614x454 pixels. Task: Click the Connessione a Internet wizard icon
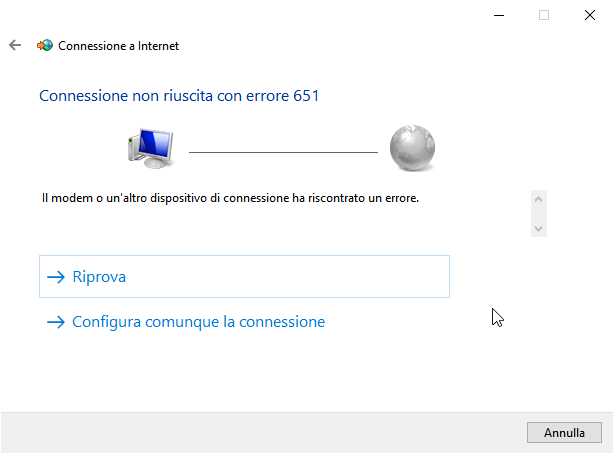pyautogui.click(x=45, y=45)
